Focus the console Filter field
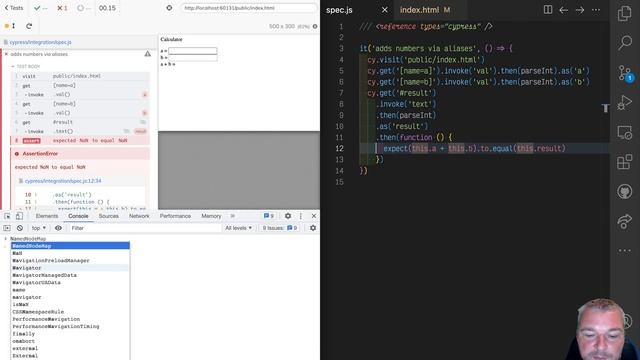 (145, 228)
